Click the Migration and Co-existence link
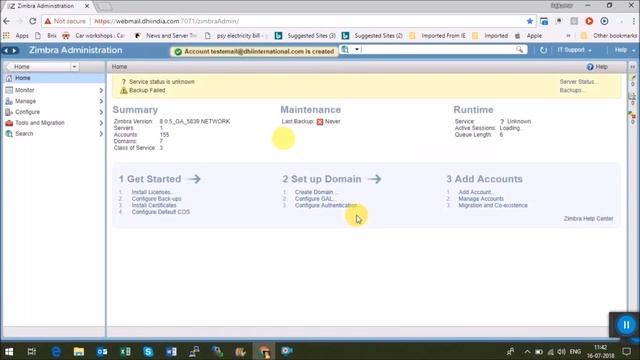Image resolution: width=640 pixels, height=360 pixels. (x=493, y=205)
